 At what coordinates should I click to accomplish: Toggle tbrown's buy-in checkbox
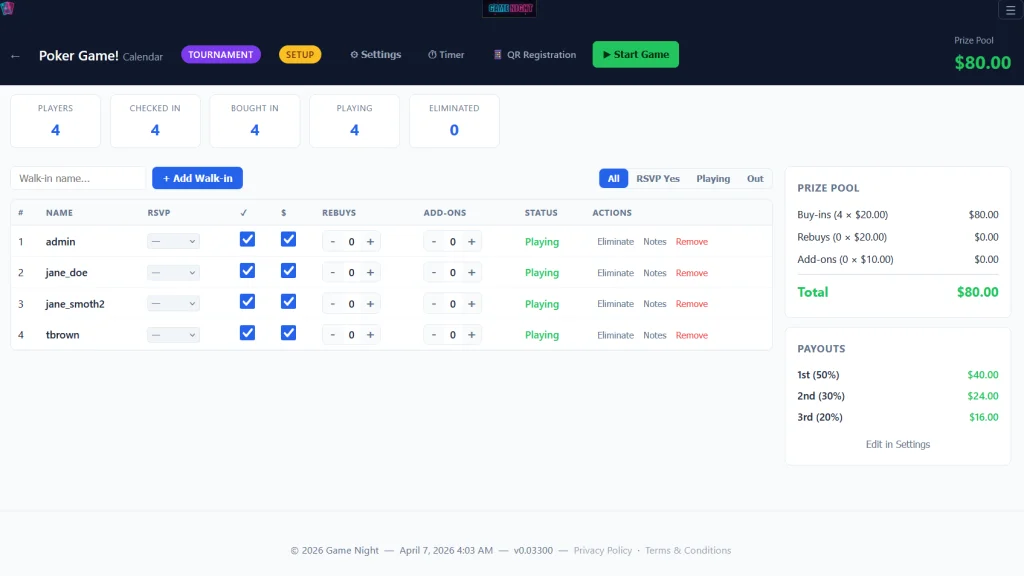[x=288, y=333]
